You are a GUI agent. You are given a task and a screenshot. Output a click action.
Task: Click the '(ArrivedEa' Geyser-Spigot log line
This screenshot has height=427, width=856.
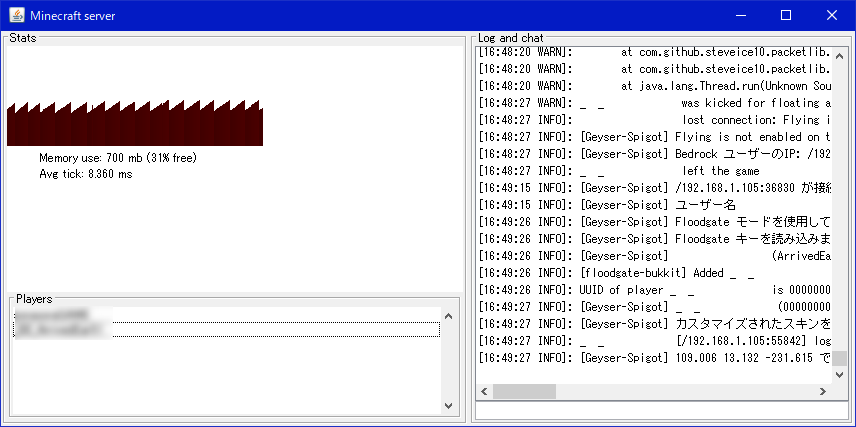click(655, 256)
